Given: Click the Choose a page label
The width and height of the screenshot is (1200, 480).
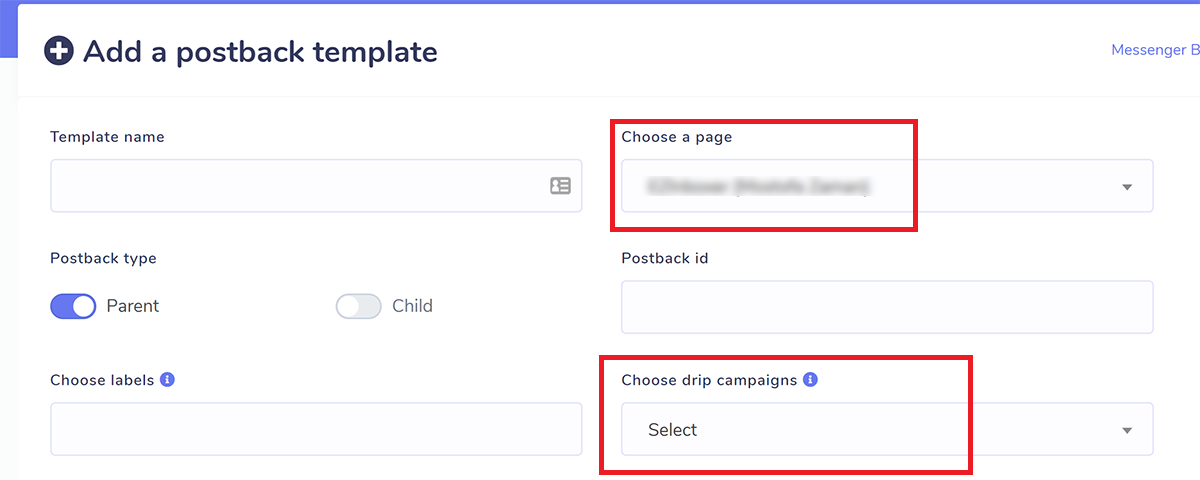Looking at the screenshot, I should 676,137.
